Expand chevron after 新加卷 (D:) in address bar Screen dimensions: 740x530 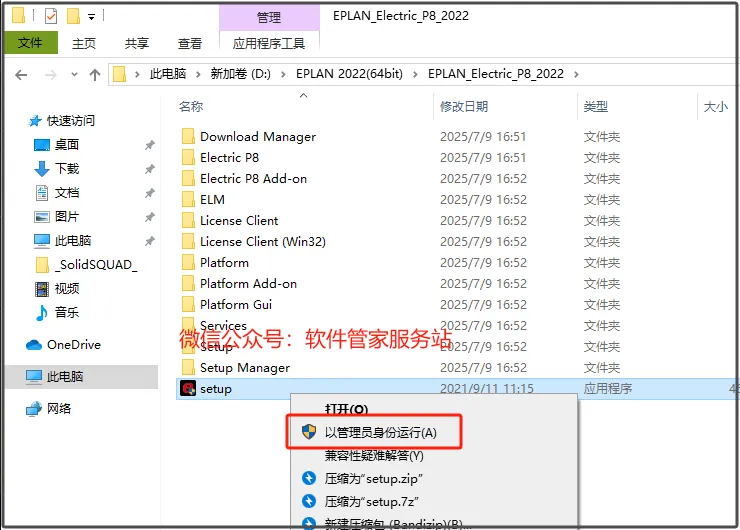tap(283, 75)
